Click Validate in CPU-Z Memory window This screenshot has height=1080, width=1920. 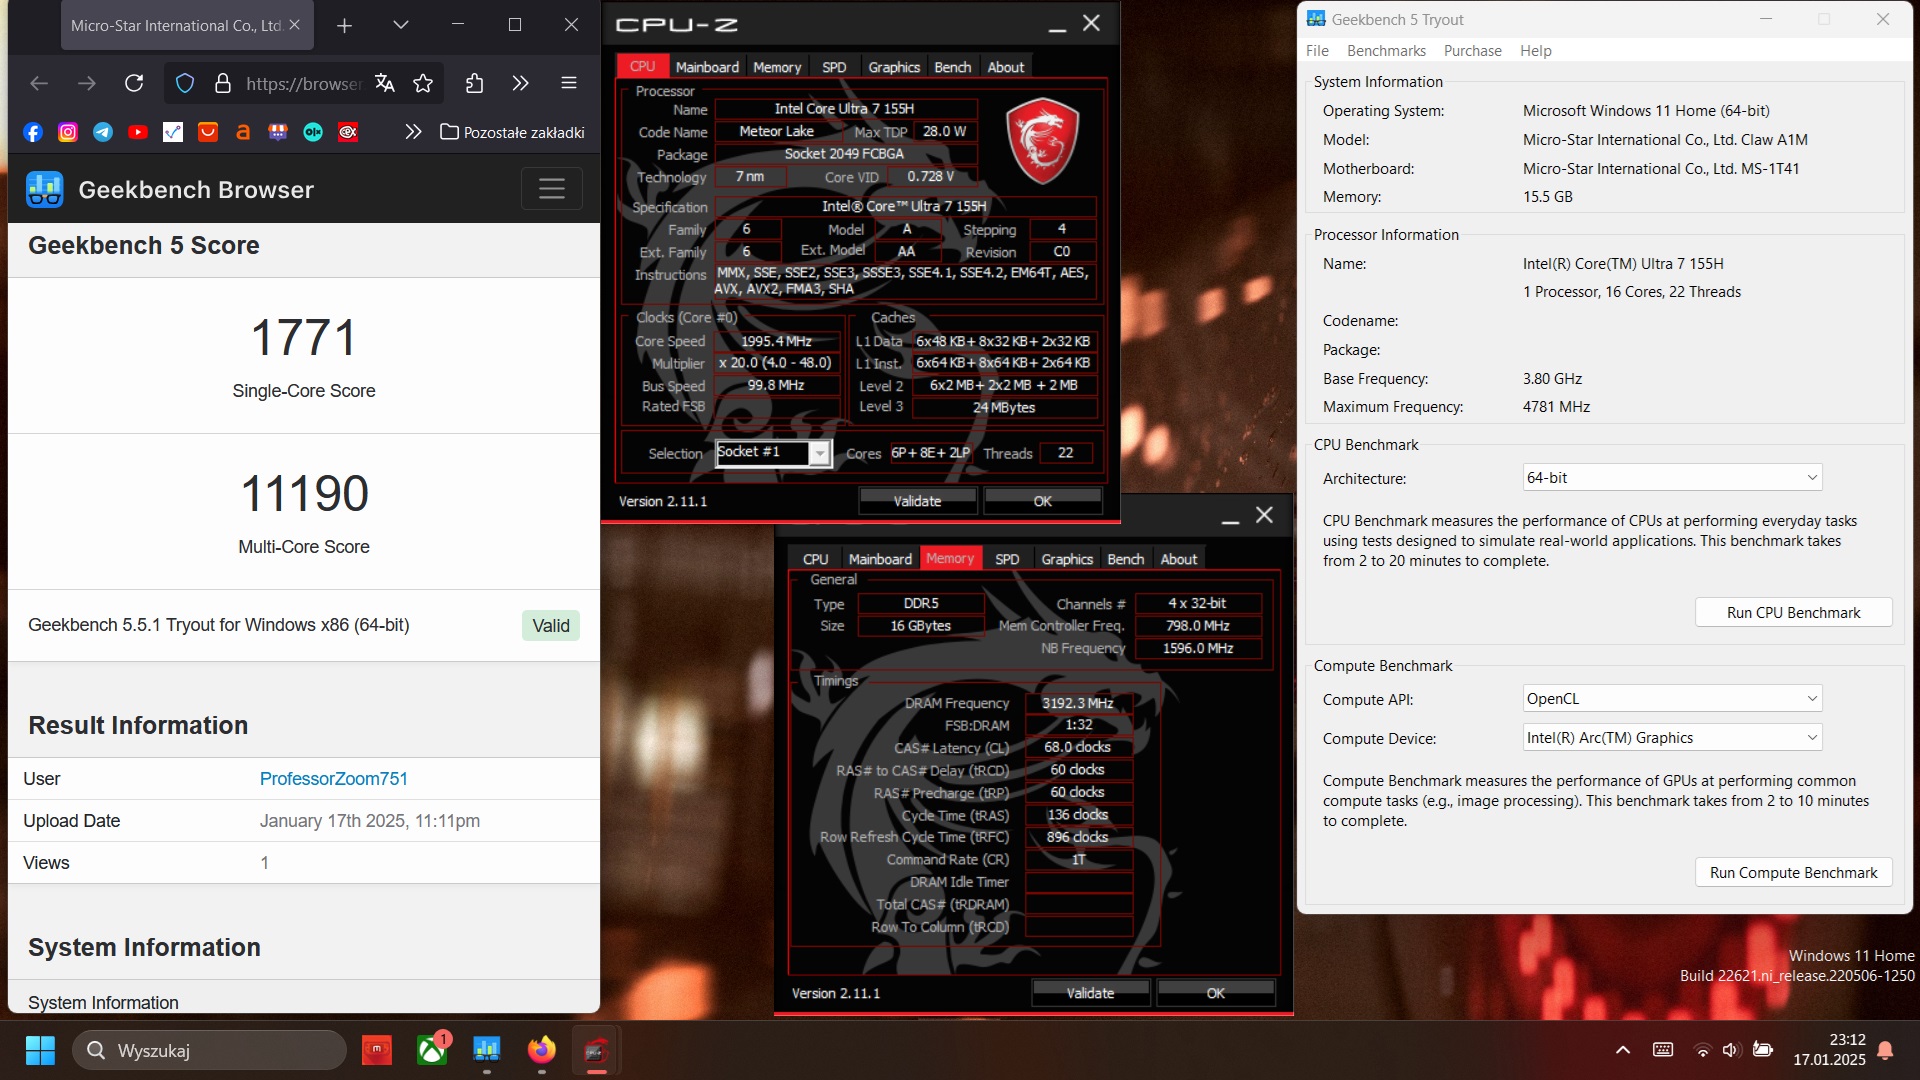point(1090,993)
